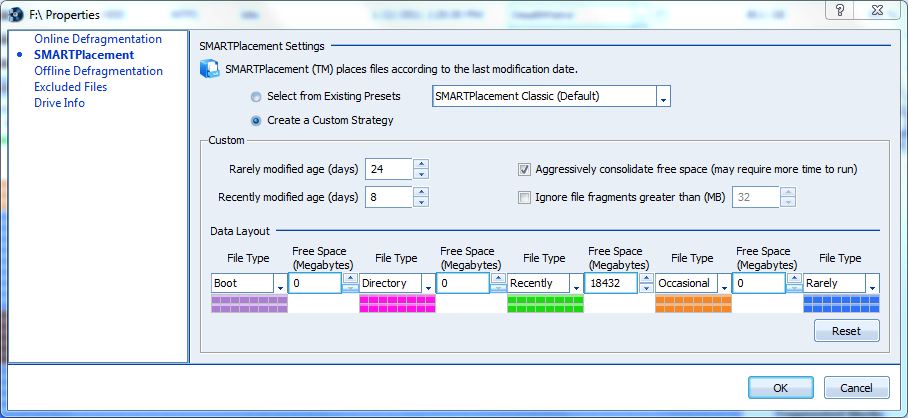The image size is (908, 418).
Task: Open the Occasional file type dropdown
Action: pos(723,284)
